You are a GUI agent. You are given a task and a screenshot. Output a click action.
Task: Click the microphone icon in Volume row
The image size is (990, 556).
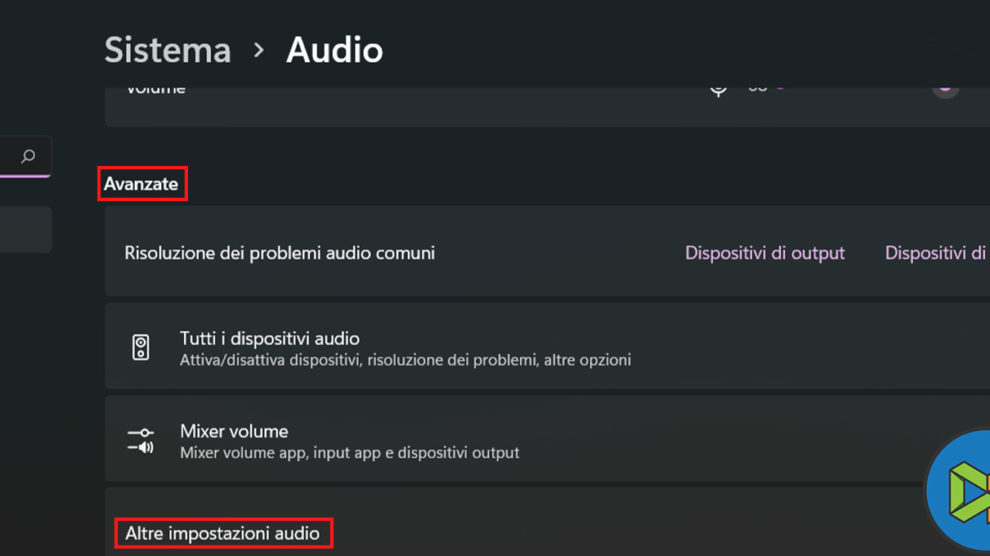point(718,89)
